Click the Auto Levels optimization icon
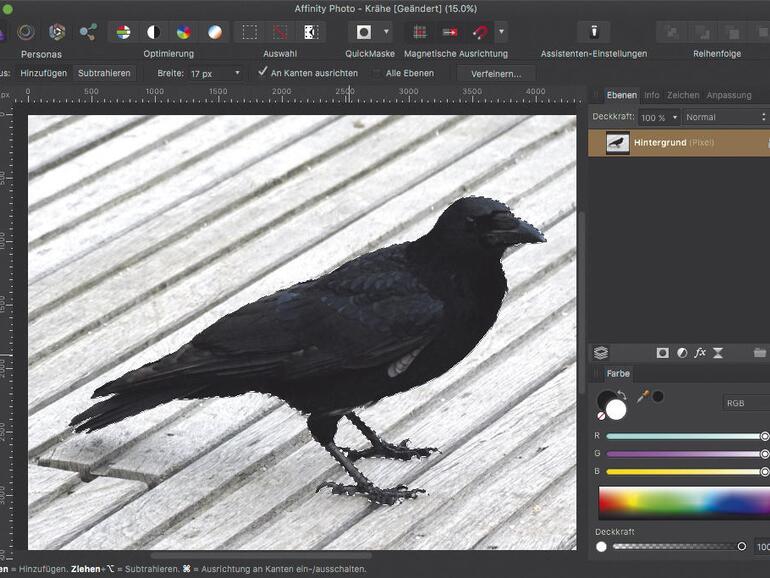The height and width of the screenshot is (578, 770). [123, 32]
